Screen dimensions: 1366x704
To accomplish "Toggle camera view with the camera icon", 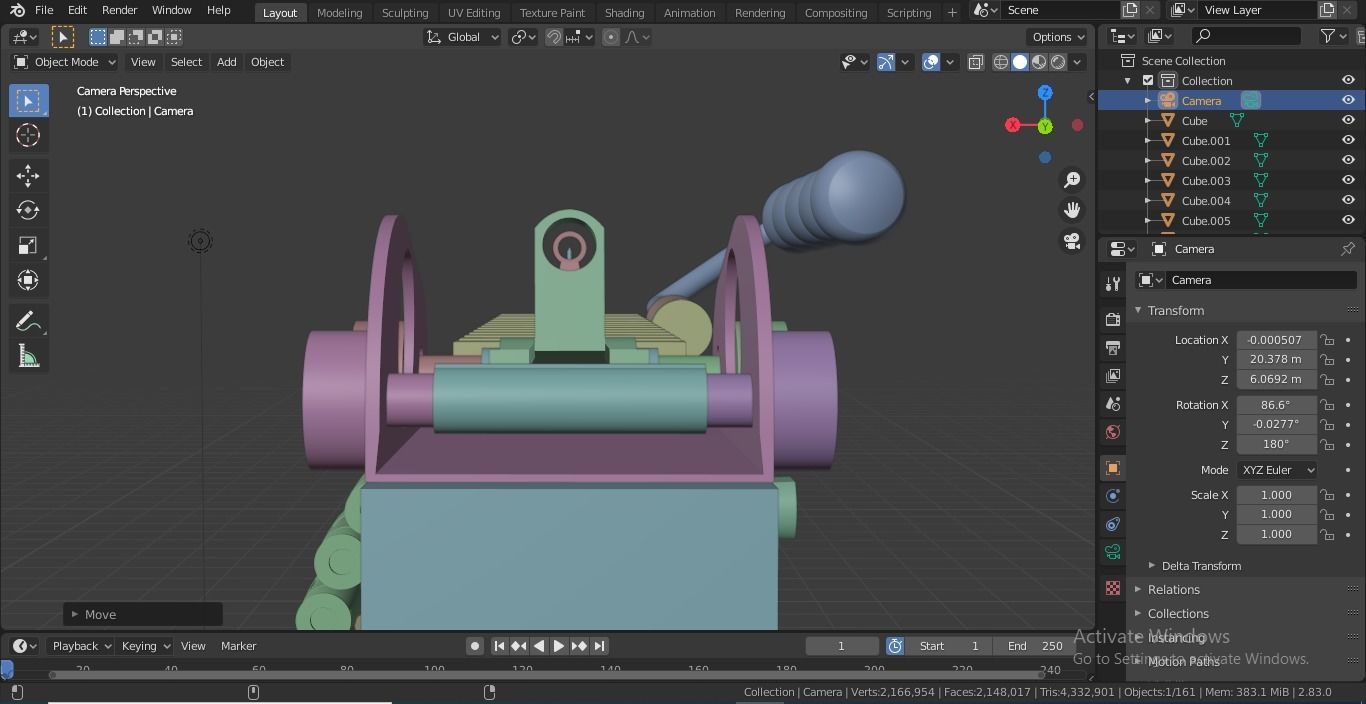I will click(x=1072, y=241).
